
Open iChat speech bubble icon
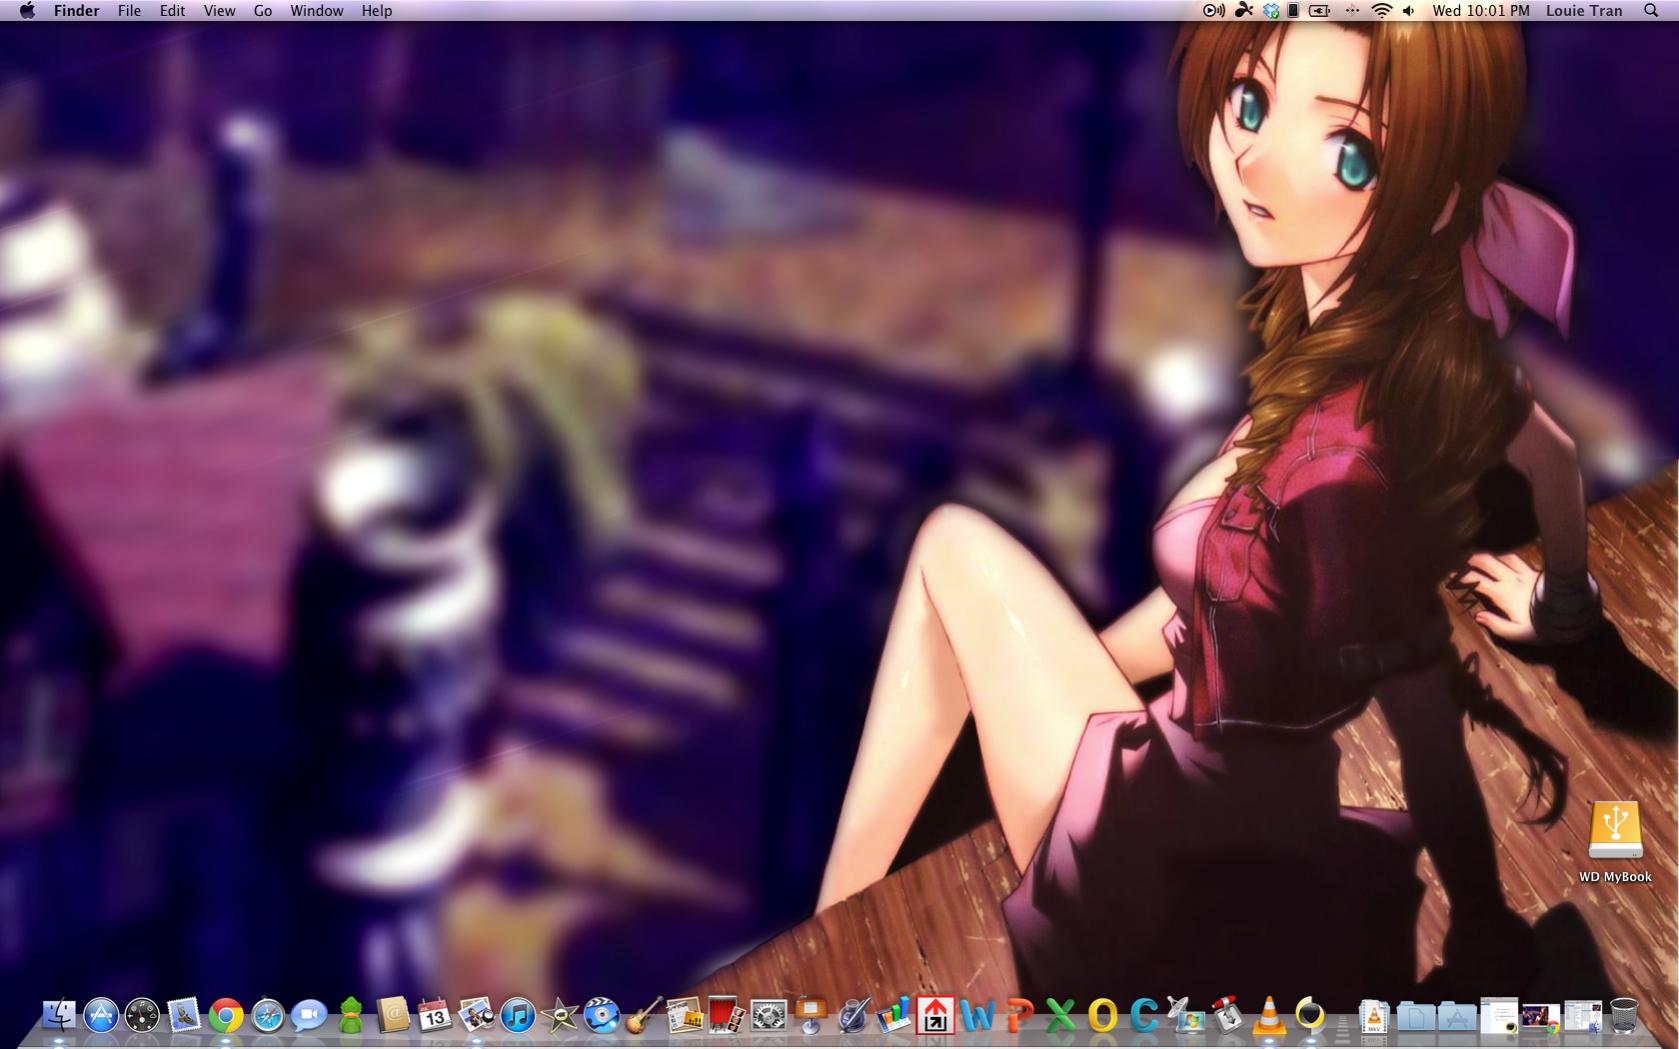click(x=309, y=1016)
